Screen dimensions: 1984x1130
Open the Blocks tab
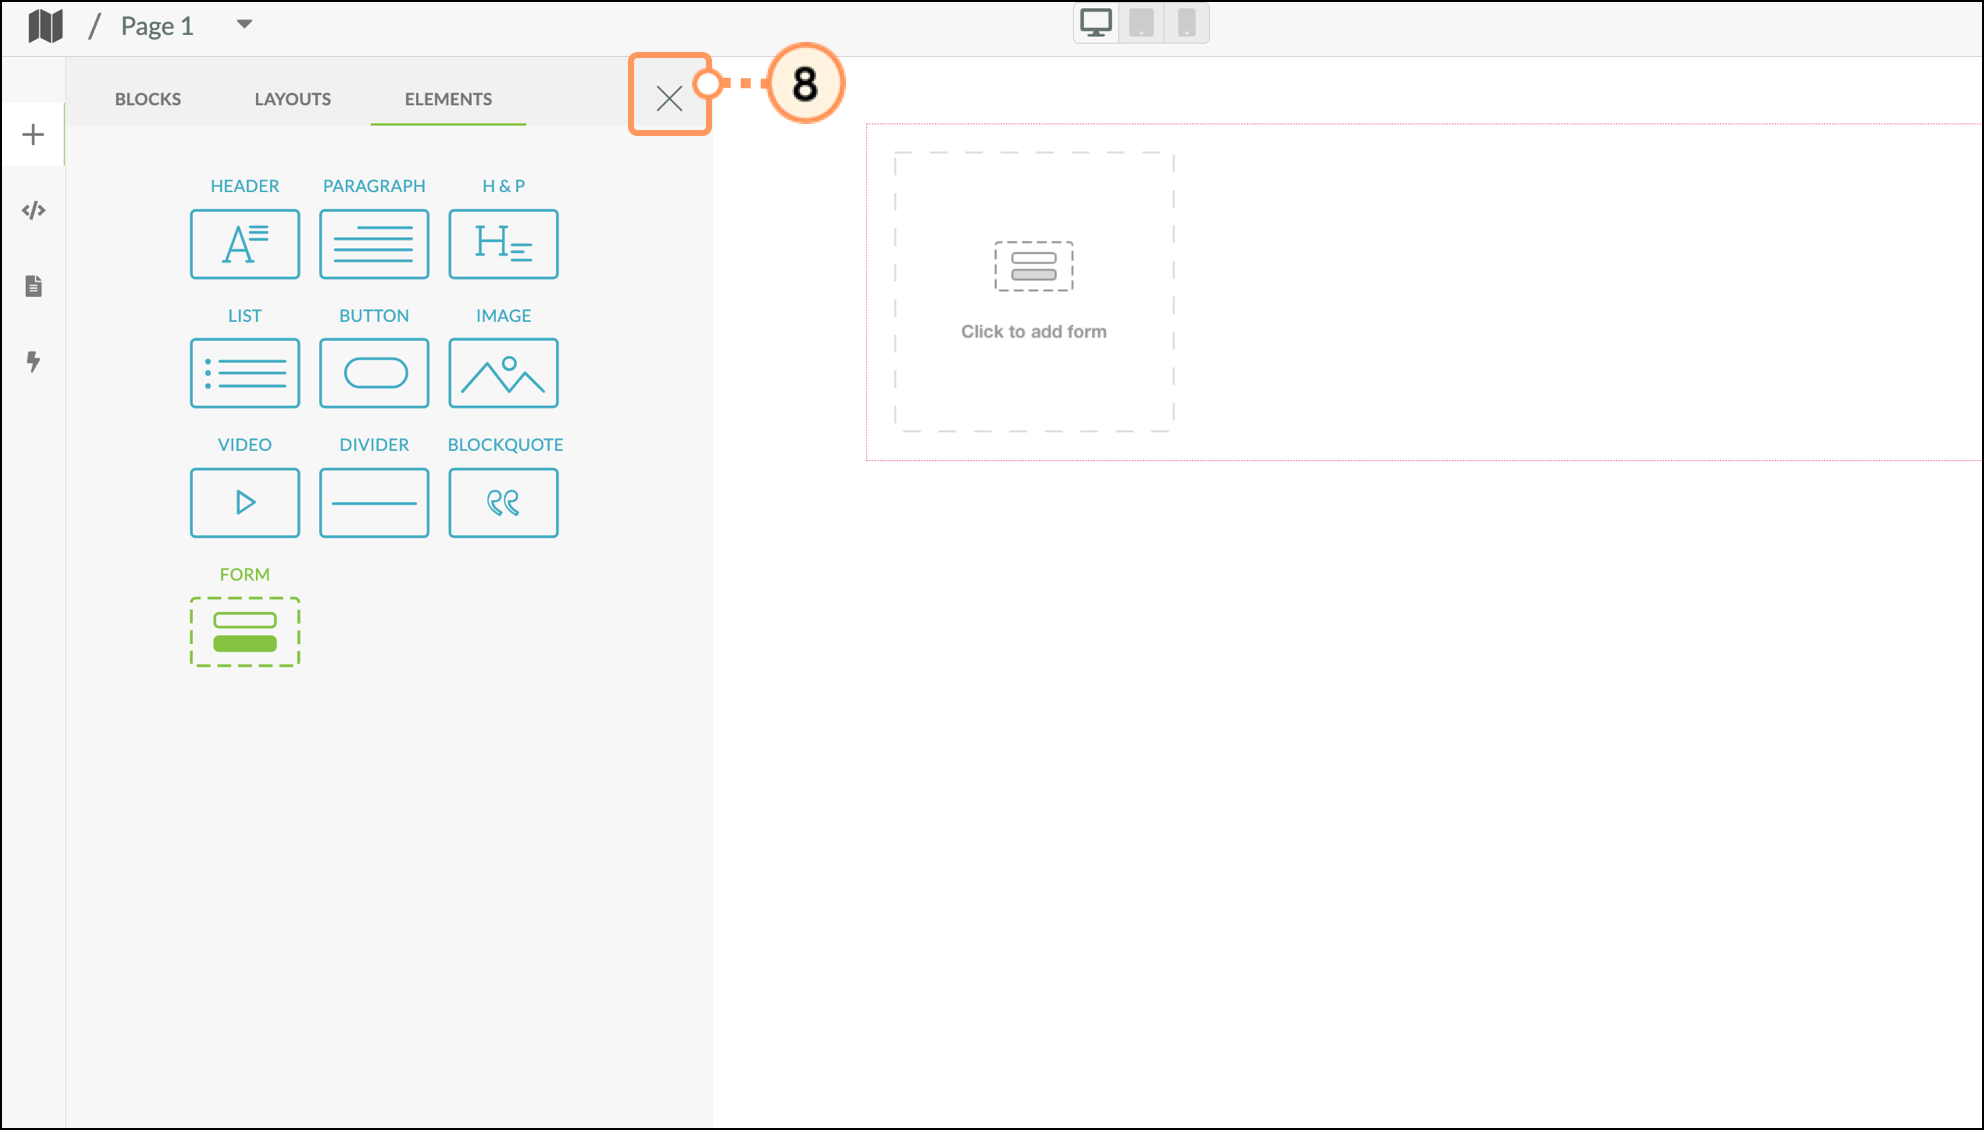148,99
